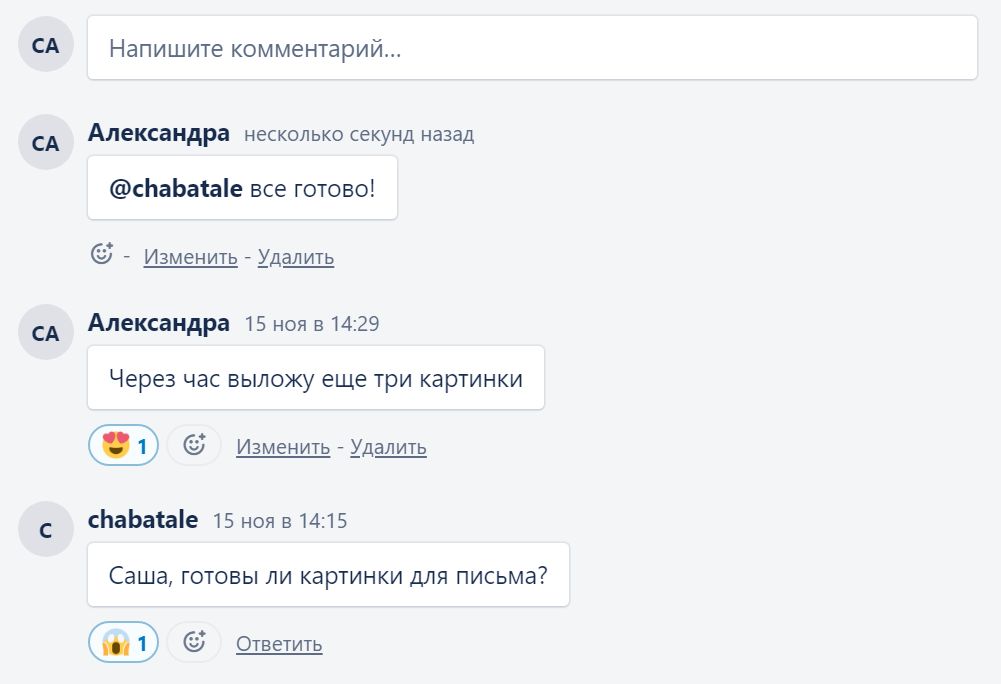
Task: Click the chabatale author name
Action: (143, 520)
